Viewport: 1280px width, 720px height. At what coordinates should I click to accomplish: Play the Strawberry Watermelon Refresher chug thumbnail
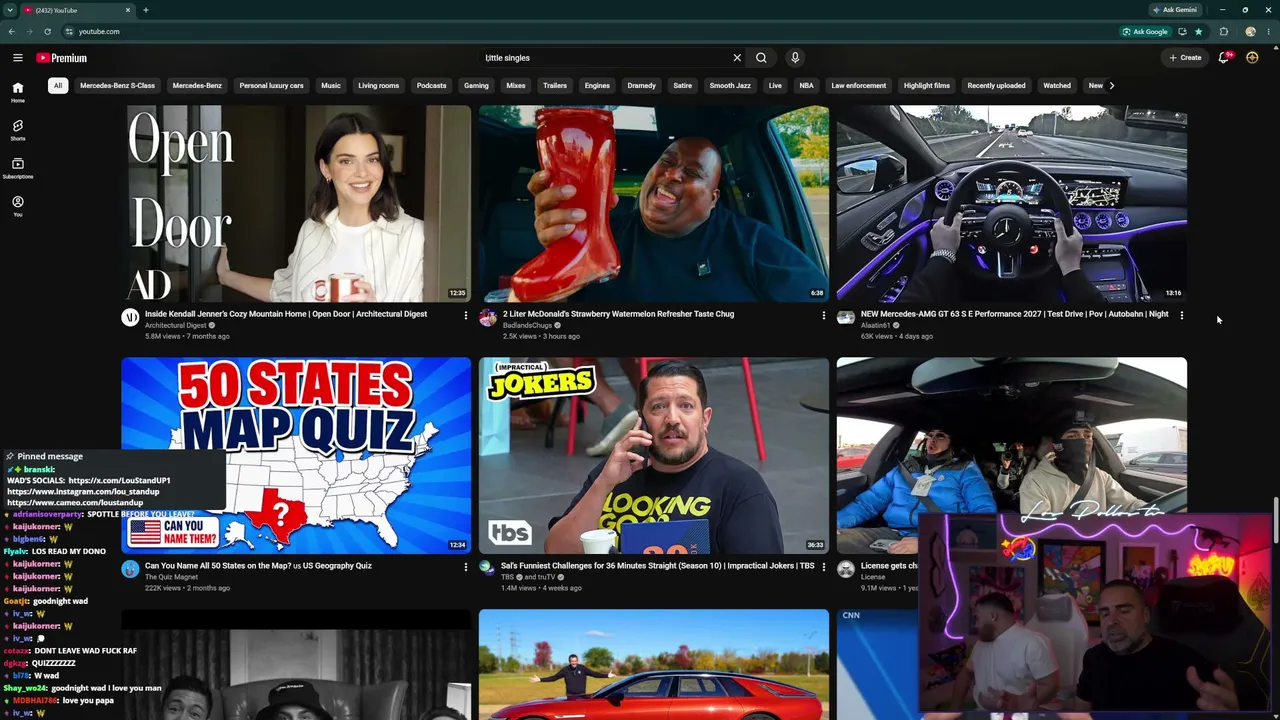[x=654, y=203]
